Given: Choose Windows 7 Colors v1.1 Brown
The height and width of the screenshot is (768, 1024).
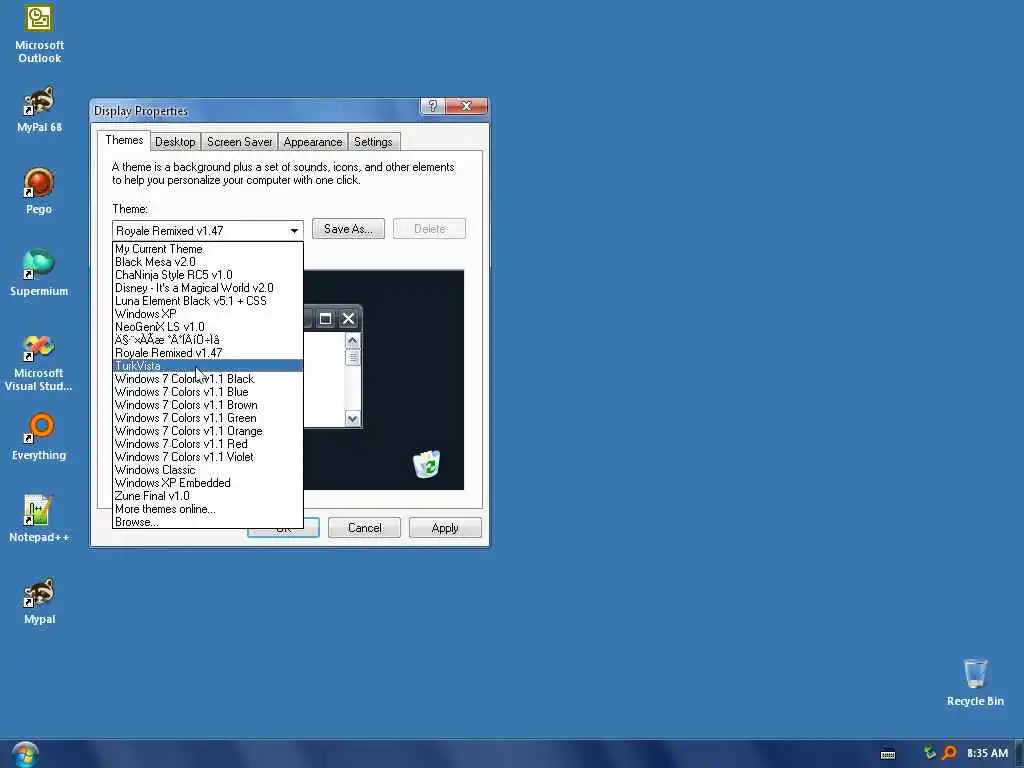Looking at the screenshot, I should (208, 405).
